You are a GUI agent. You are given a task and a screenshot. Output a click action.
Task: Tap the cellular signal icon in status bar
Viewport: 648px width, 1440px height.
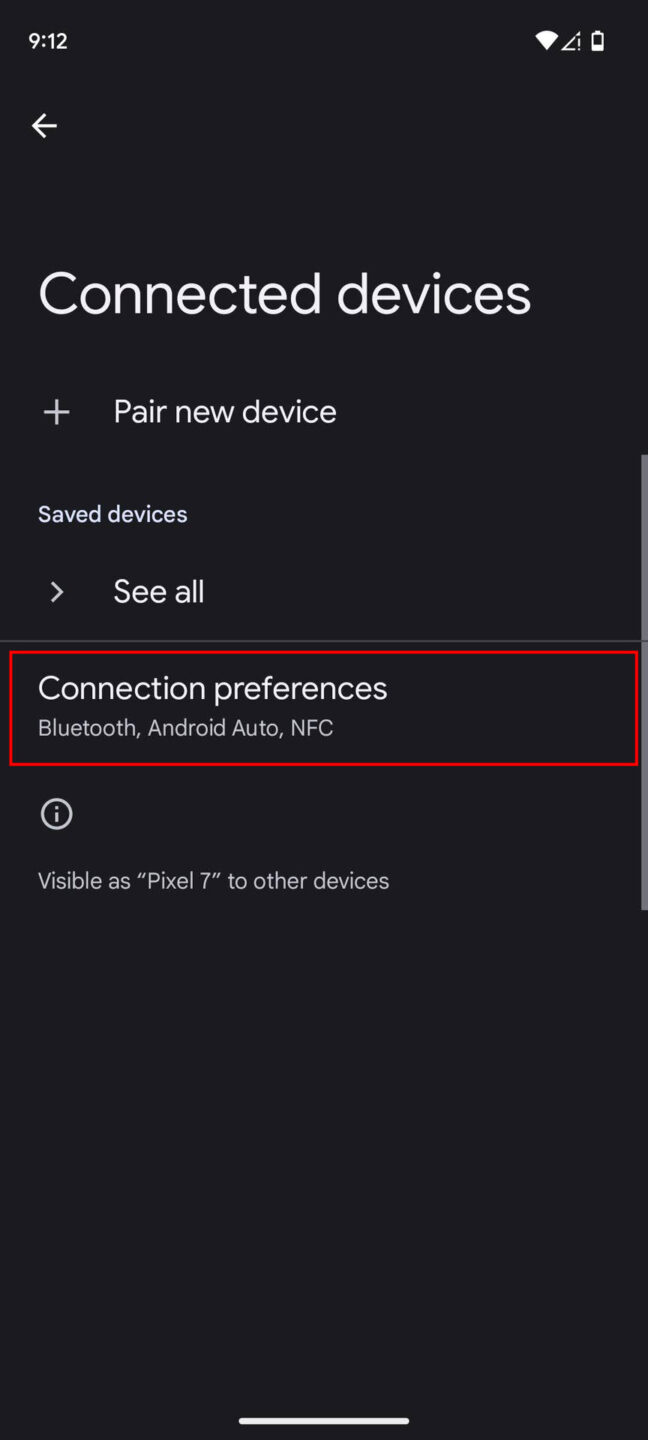pos(571,41)
